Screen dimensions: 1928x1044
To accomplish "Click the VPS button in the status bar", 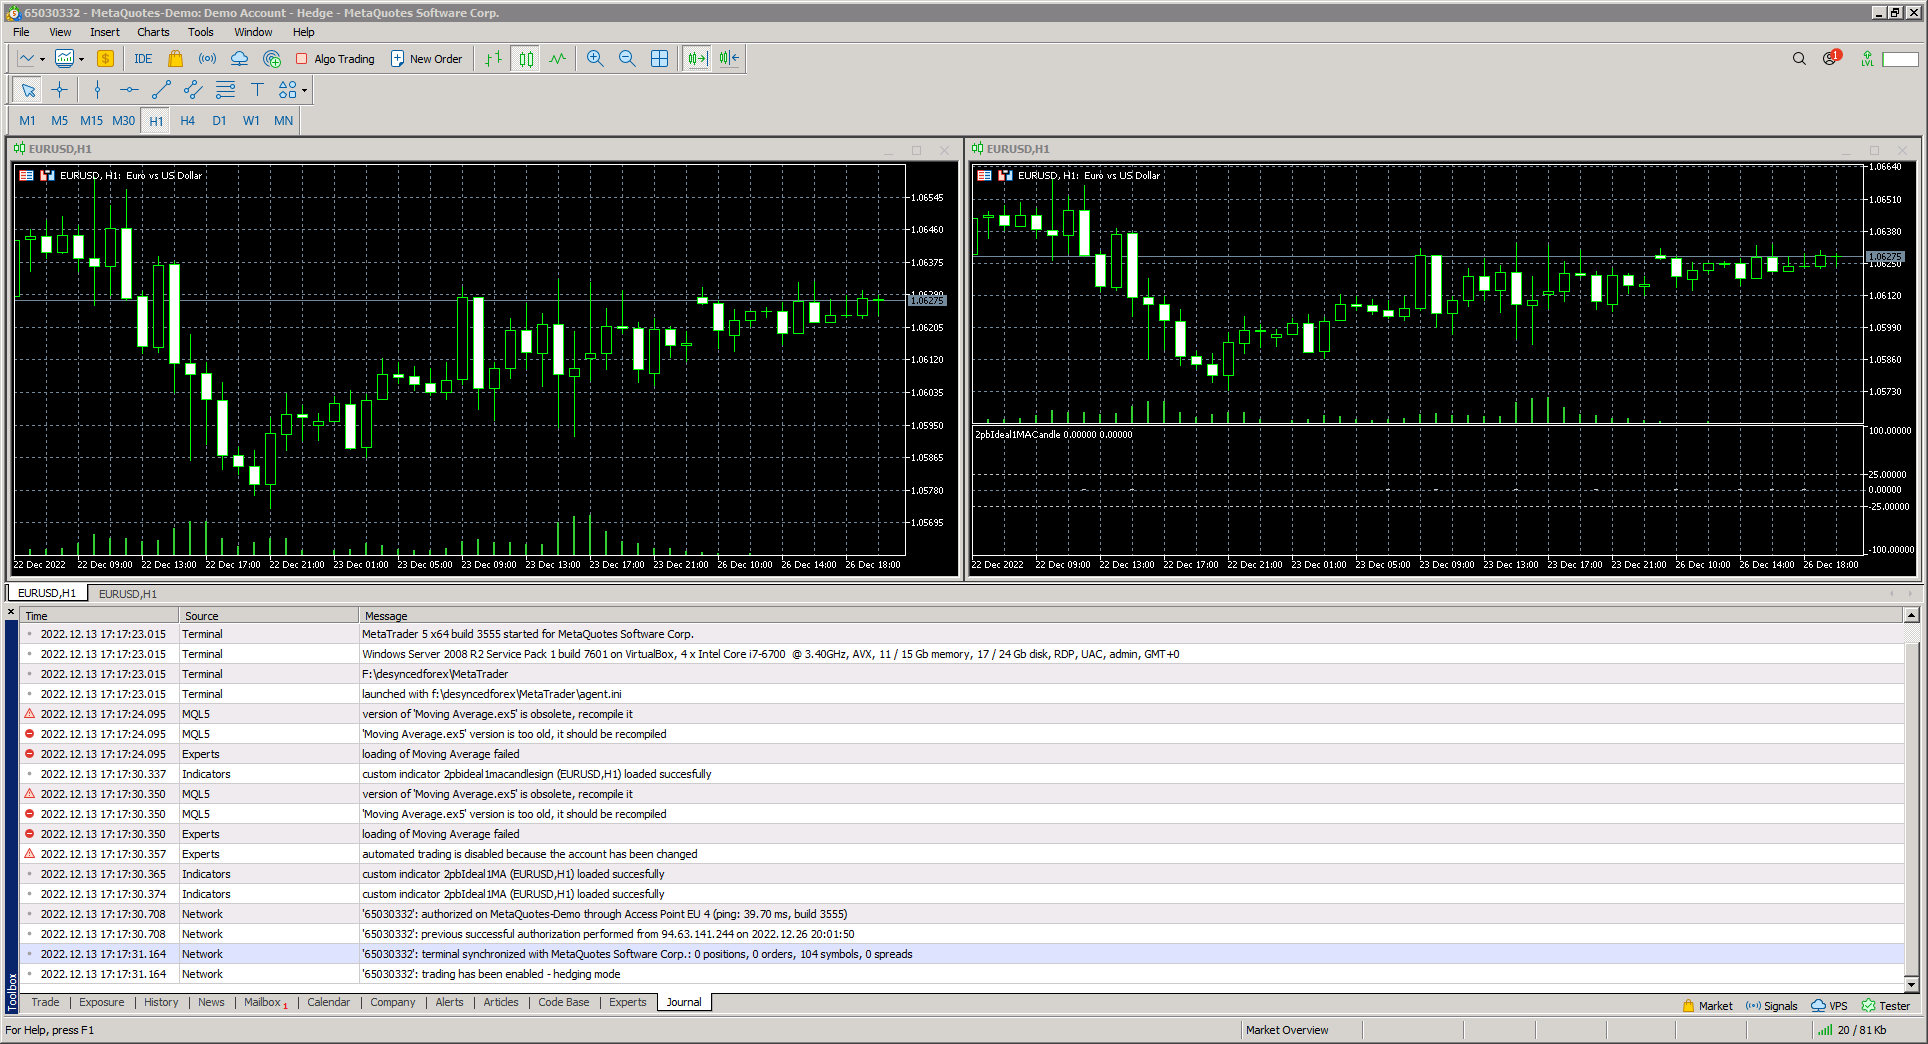I will tap(1829, 1006).
